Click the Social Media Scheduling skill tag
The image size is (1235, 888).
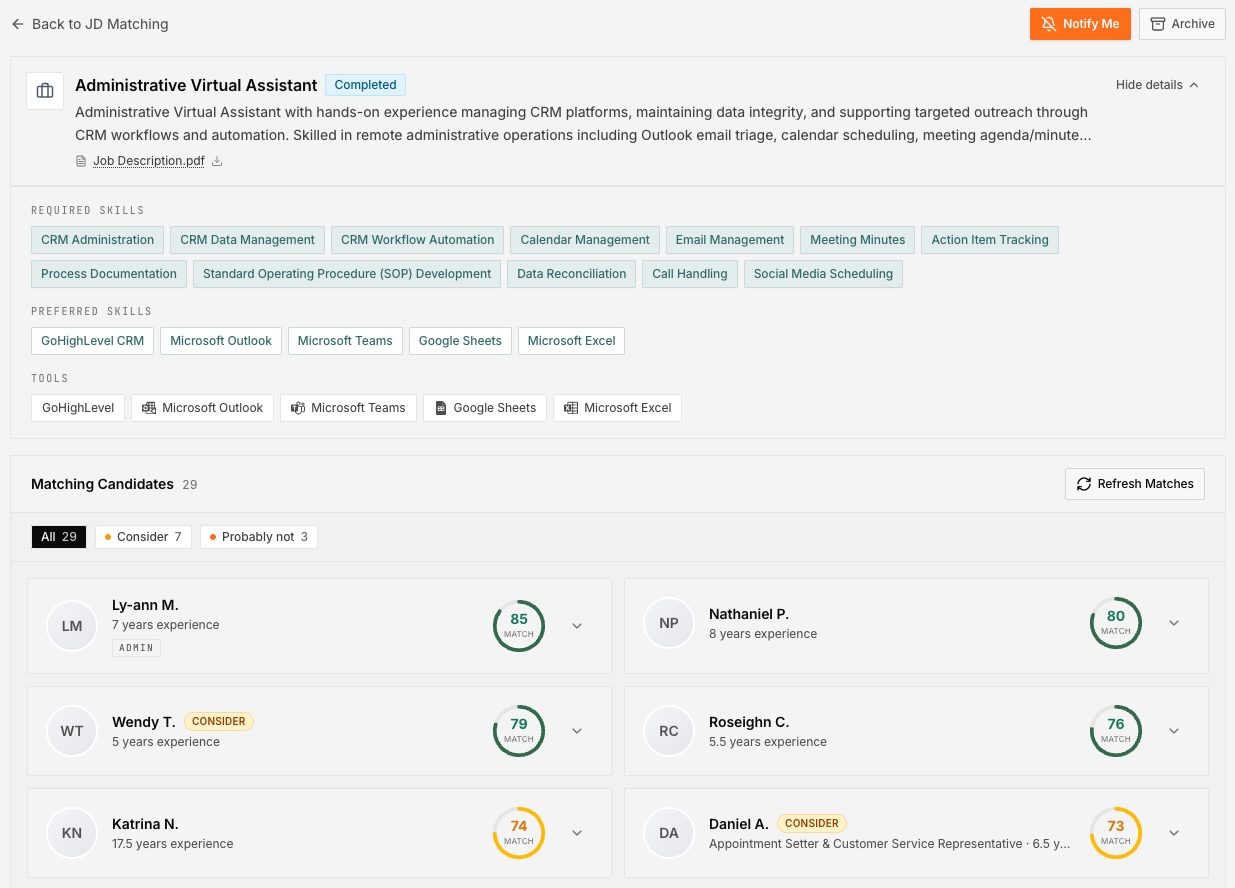pos(823,274)
